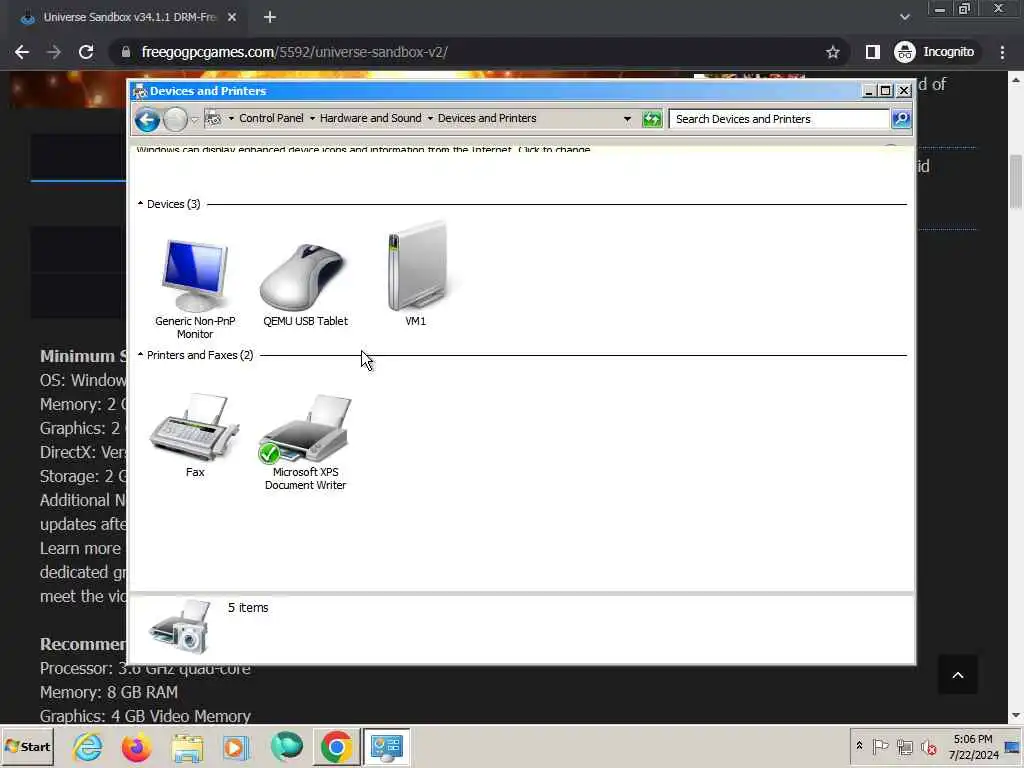1024x768 pixels.
Task: Open the Chrome side panel icon
Action: 872,52
